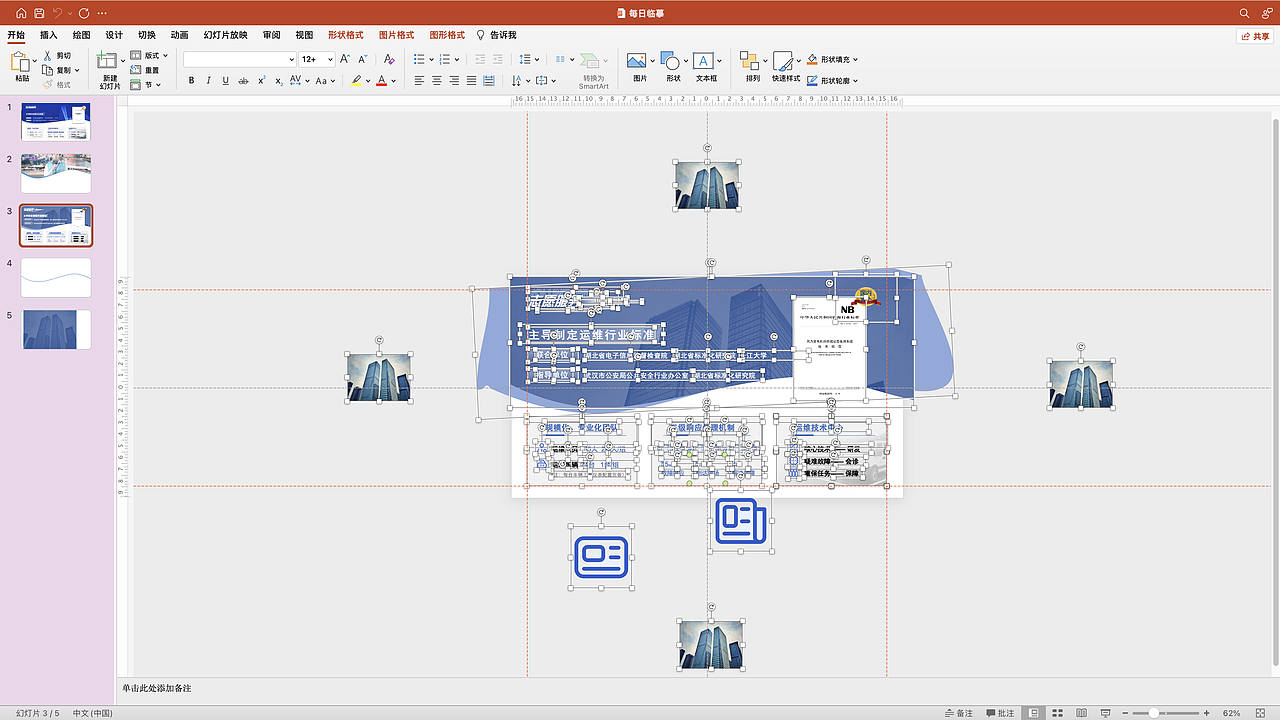This screenshot has height=720, width=1280.
Task: Select slide 1 thumbnail in the panel
Action: coord(56,121)
